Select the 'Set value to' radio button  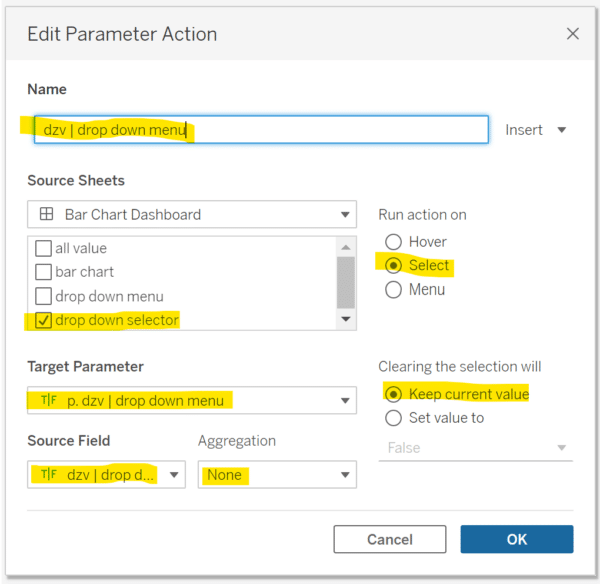click(393, 418)
